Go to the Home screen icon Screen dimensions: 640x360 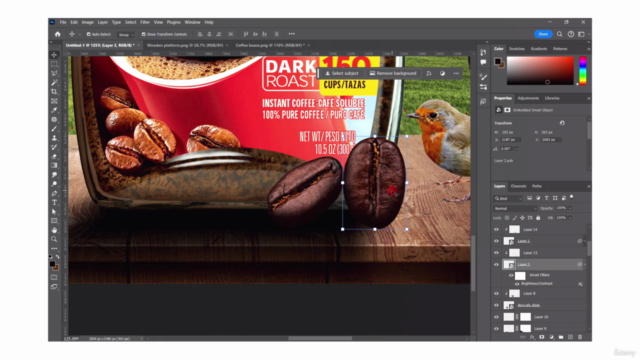pyautogui.click(x=58, y=34)
